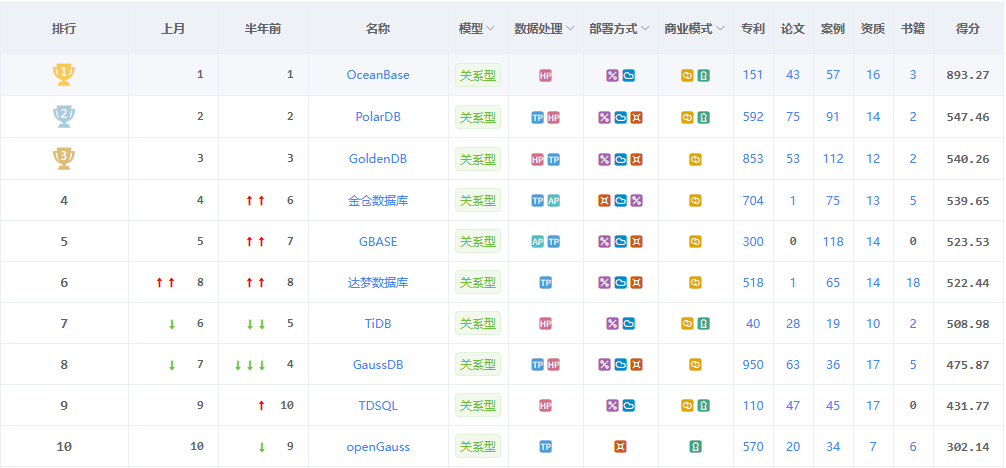Click the gold first-place trophy icon
Screen dimensions: 1006x468
(64, 74)
